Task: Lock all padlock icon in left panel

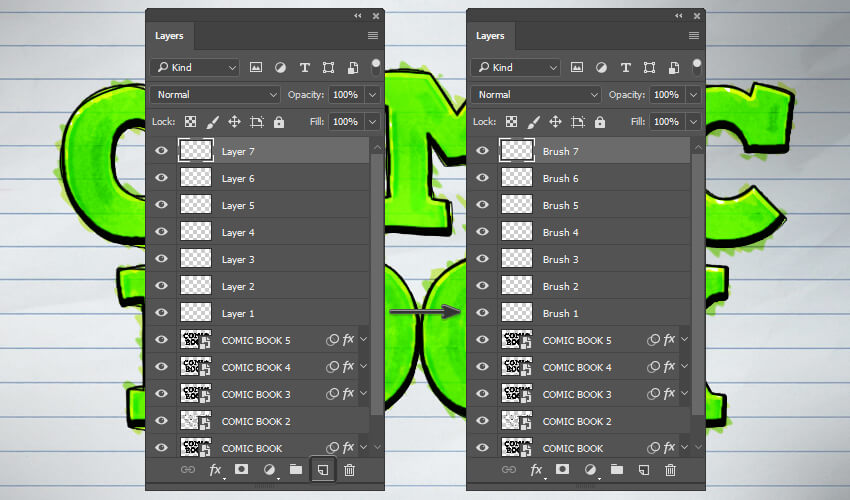Action: [279, 121]
